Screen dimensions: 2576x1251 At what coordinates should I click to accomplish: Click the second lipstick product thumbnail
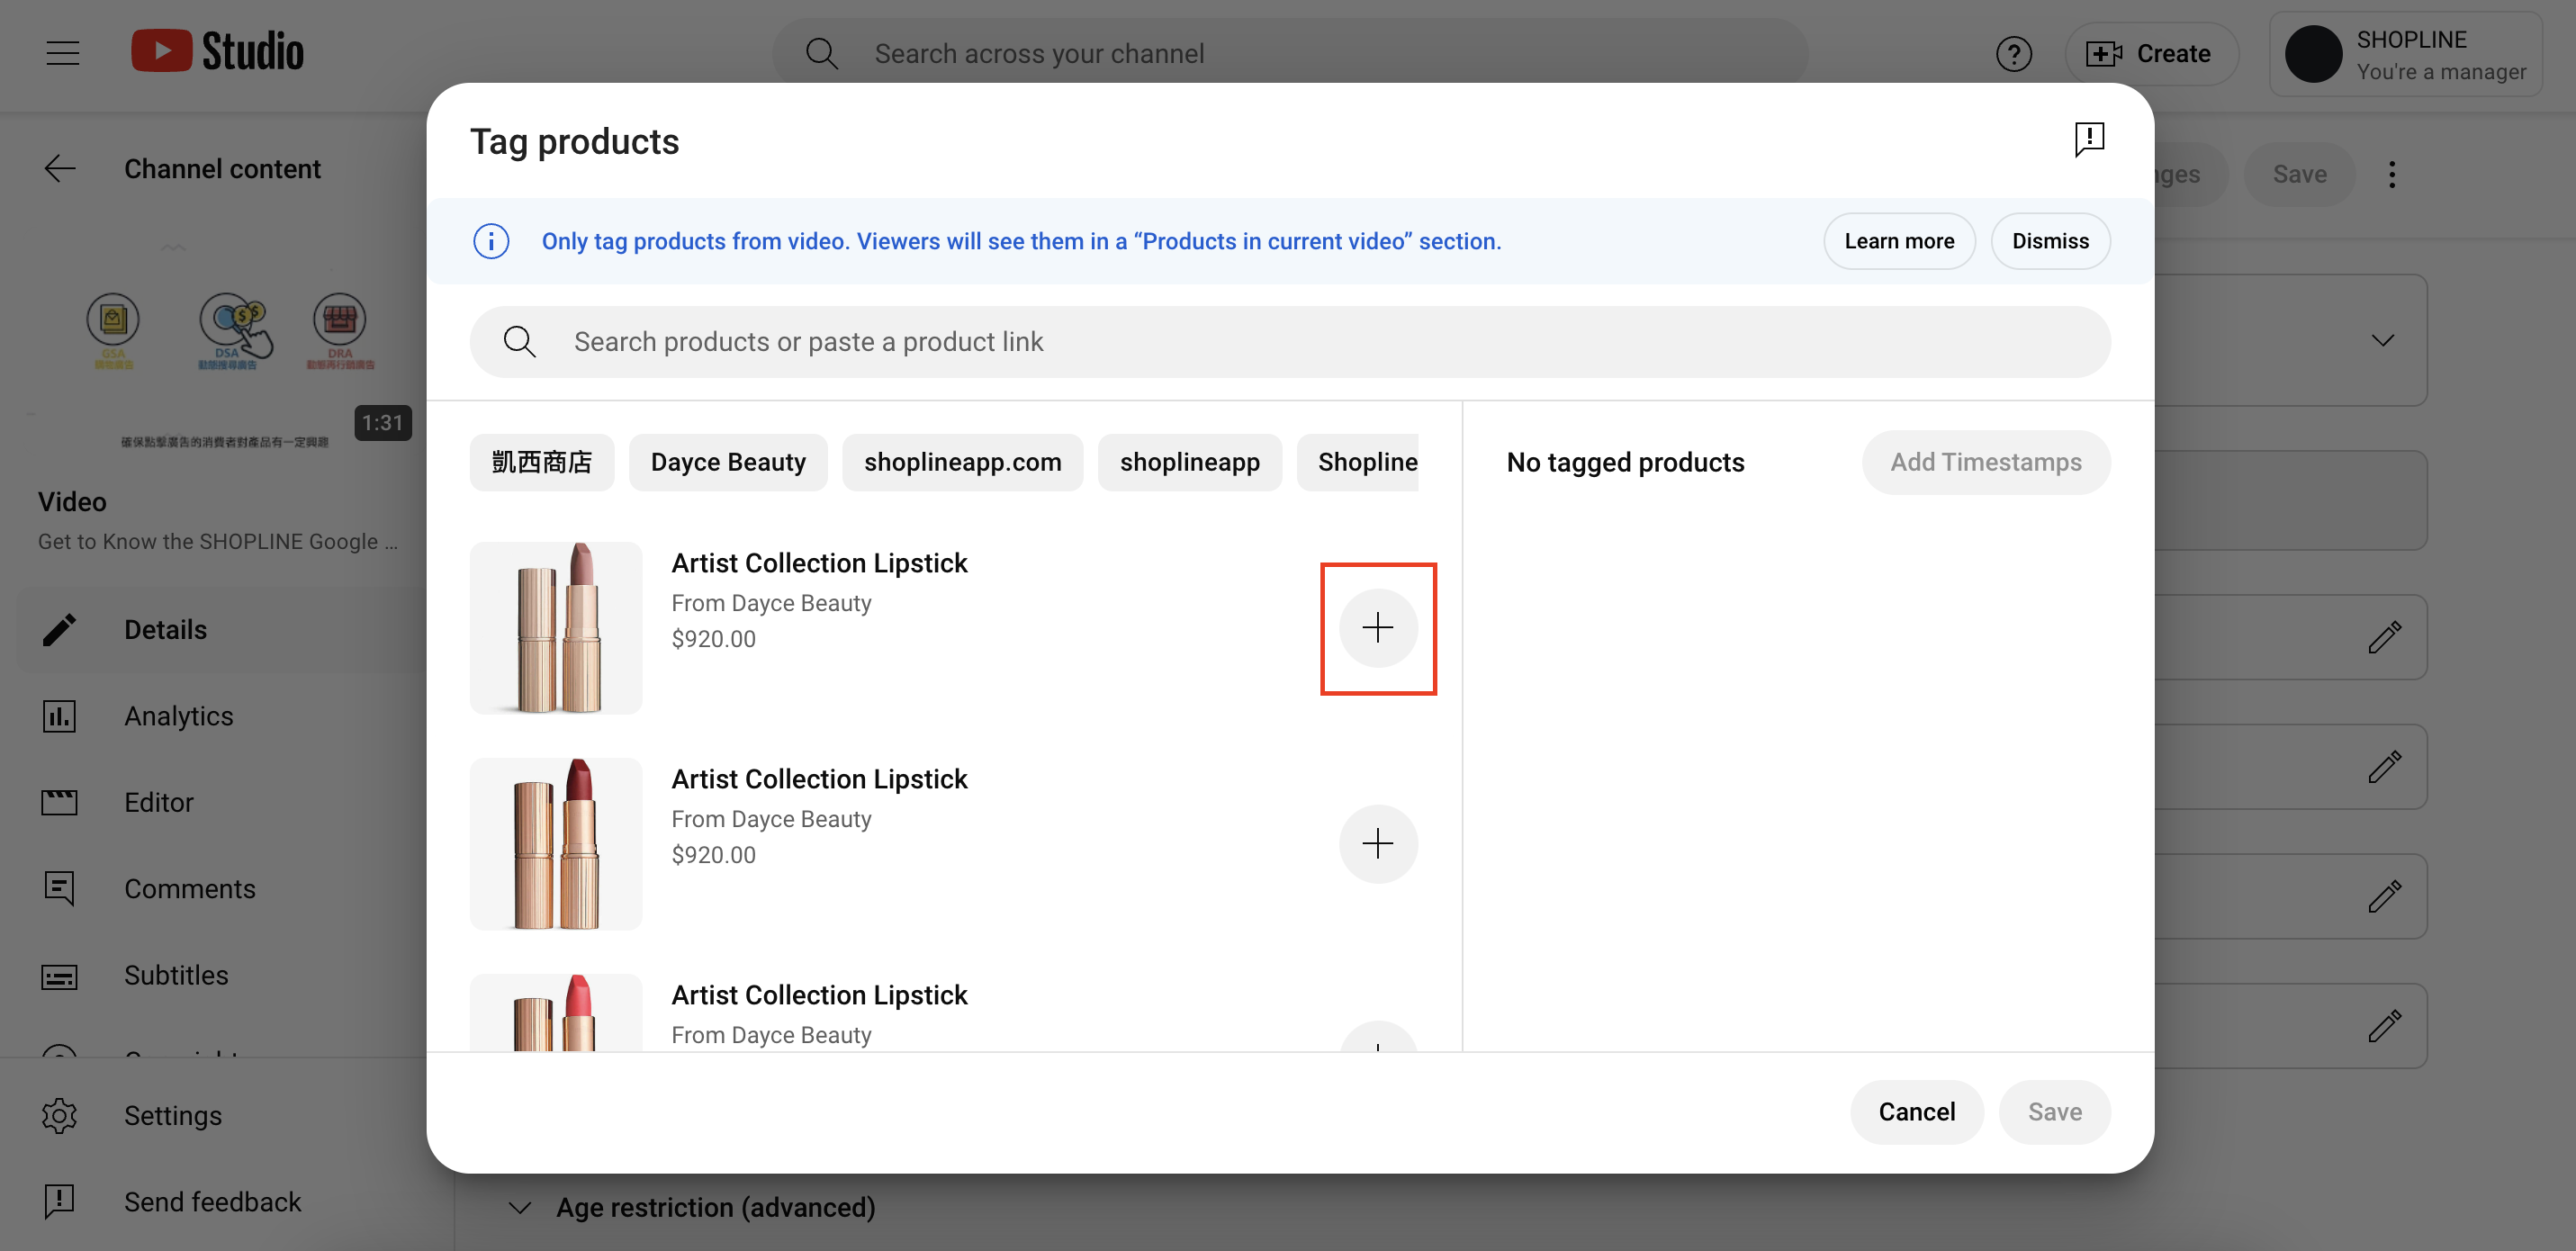(x=556, y=843)
